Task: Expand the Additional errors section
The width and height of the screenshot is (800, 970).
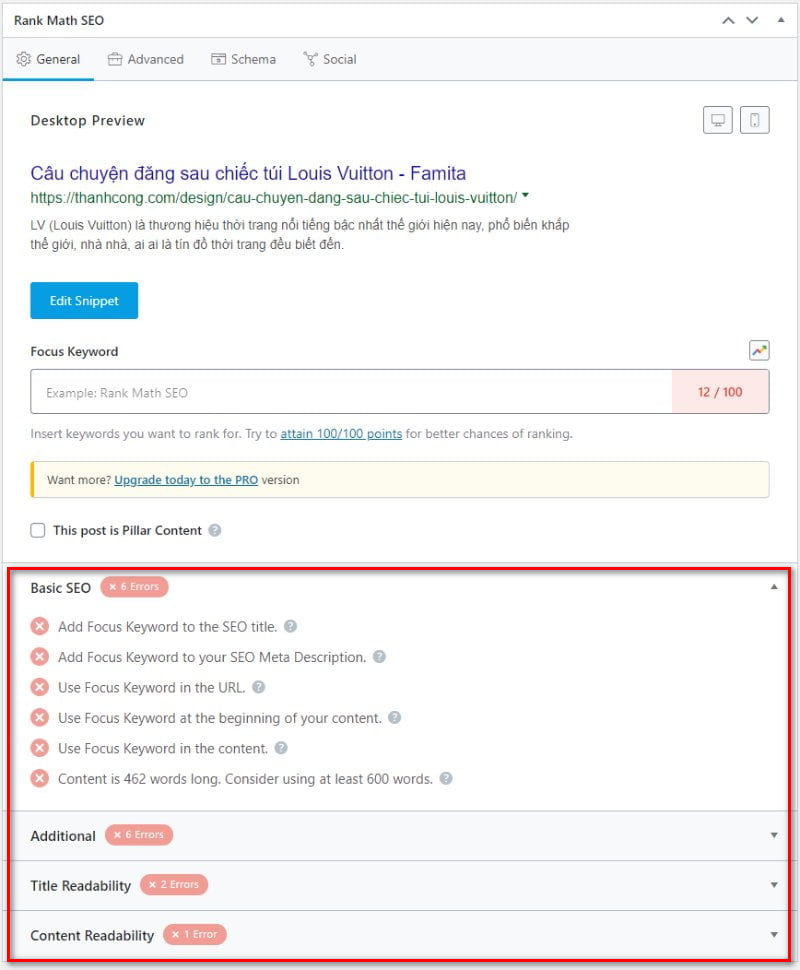Action: click(774, 835)
